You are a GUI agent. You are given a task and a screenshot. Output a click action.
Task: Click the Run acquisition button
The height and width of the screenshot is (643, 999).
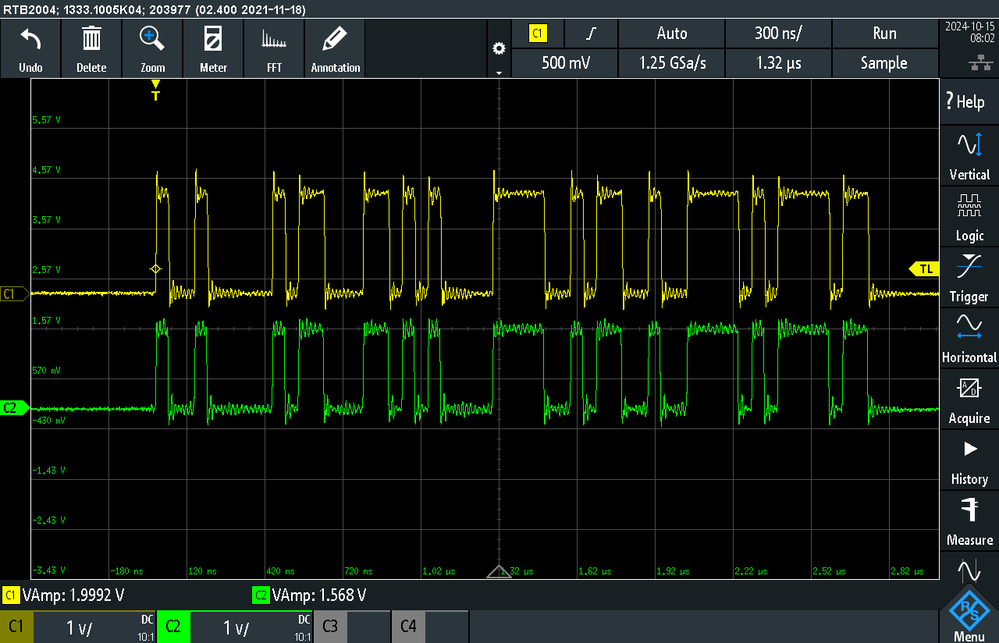tap(884, 33)
